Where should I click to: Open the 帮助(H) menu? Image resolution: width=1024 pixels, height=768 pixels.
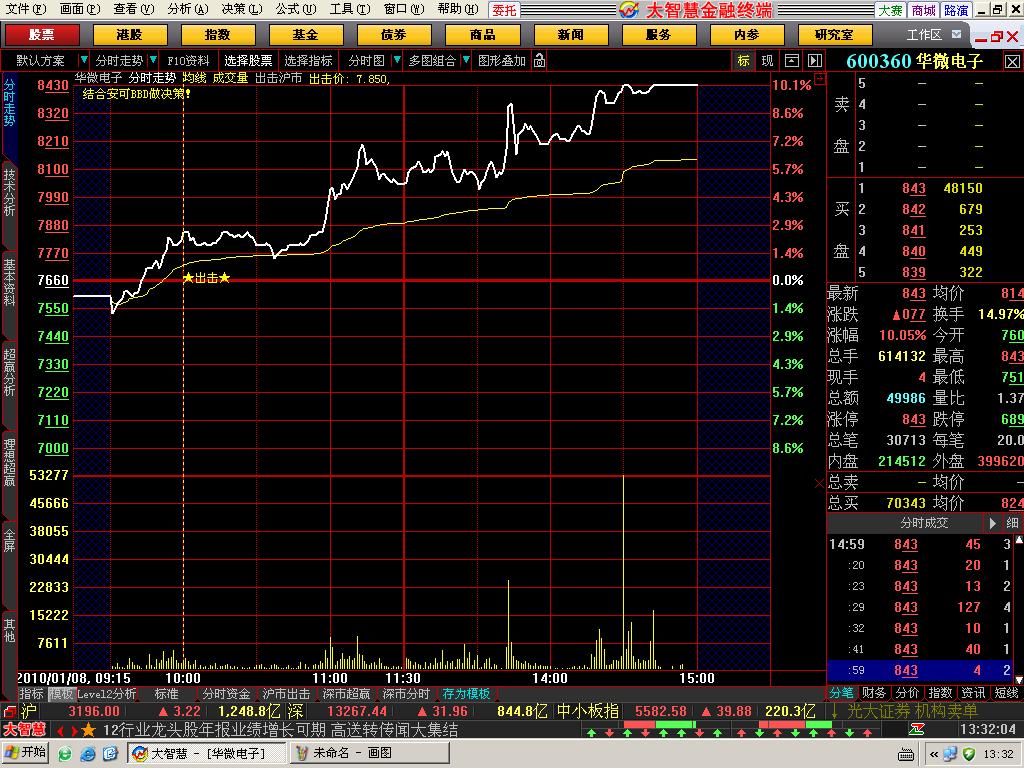(x=458, y=9)
